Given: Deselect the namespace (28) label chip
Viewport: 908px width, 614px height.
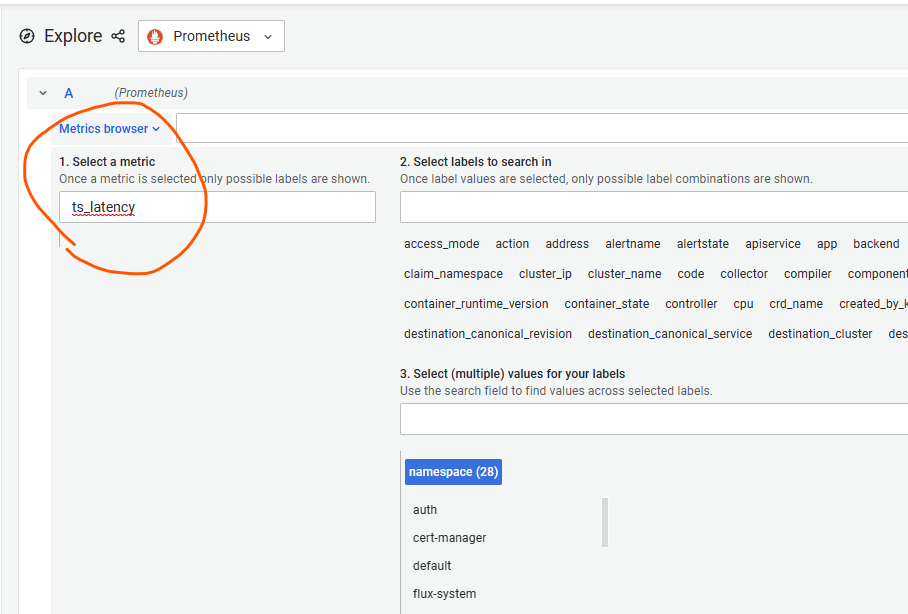Looking at the screenshot, I should (453, 471).
